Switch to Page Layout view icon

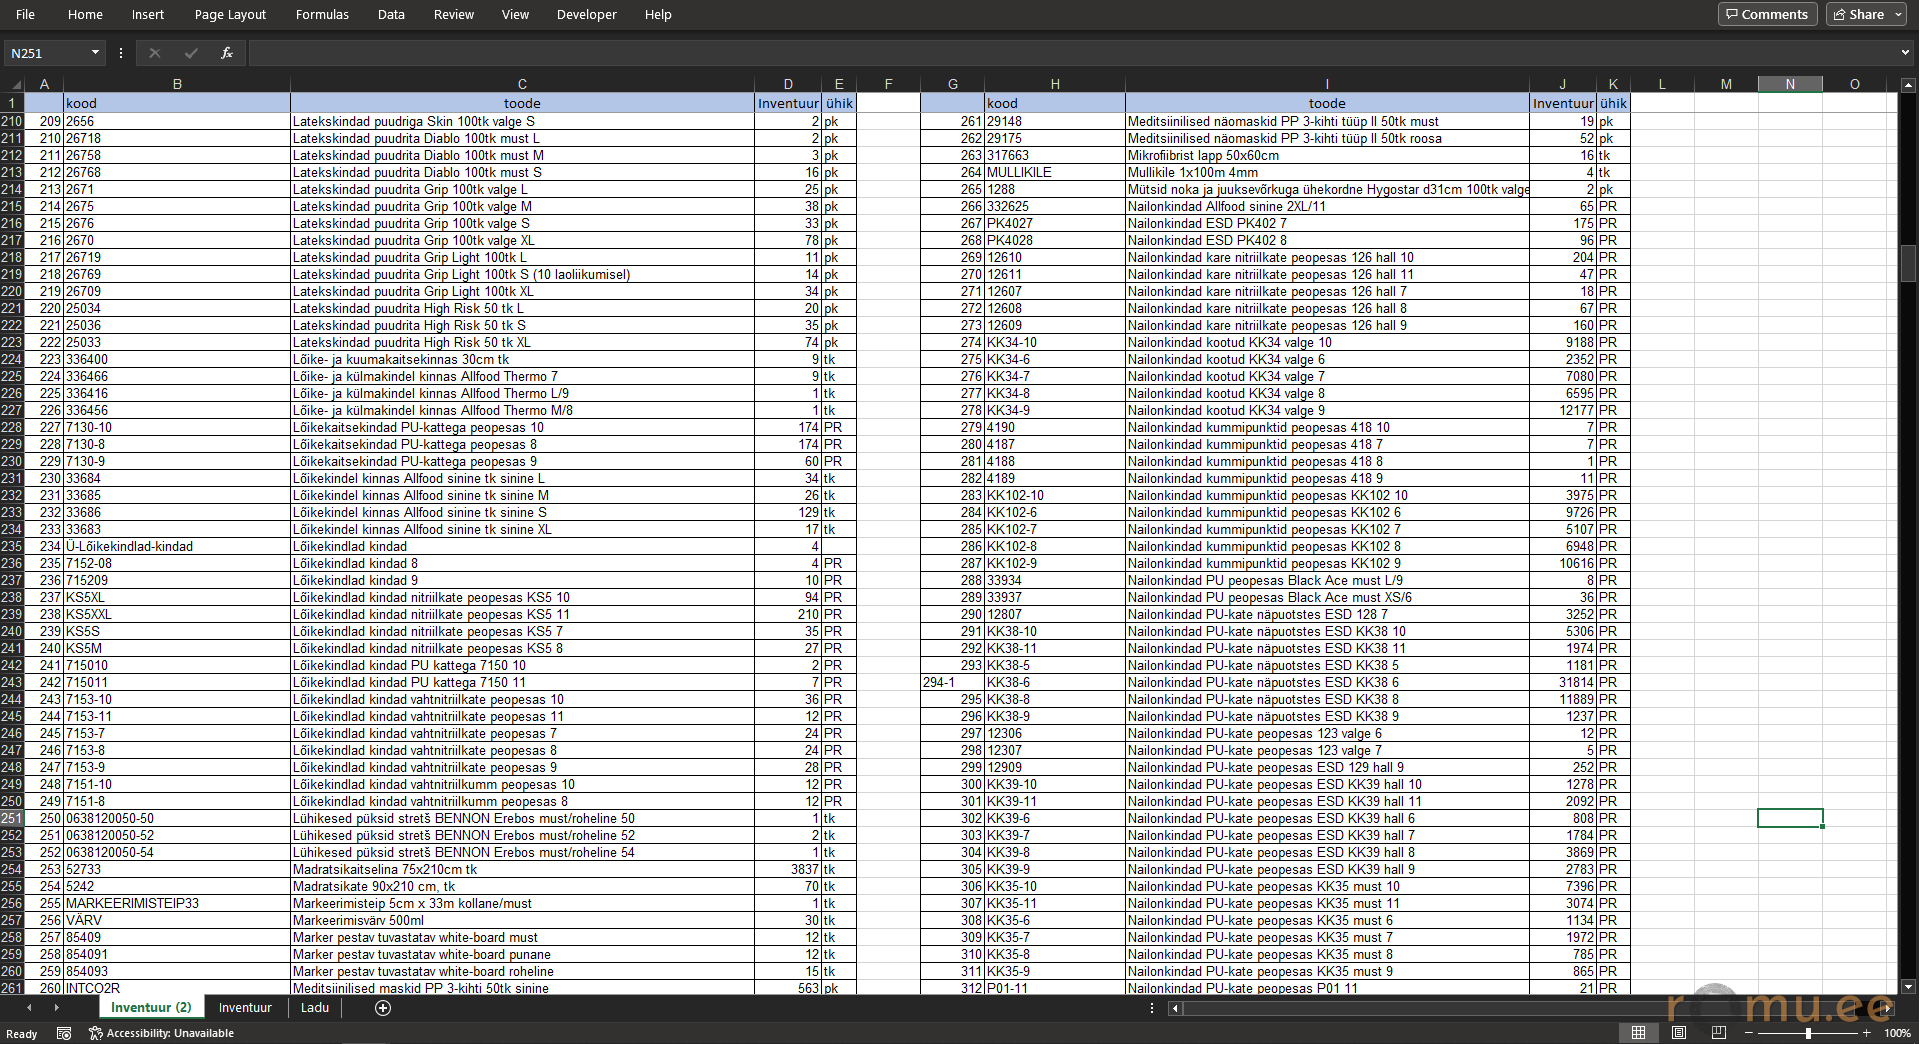pyautogui.click(x=1679, y=1033)
